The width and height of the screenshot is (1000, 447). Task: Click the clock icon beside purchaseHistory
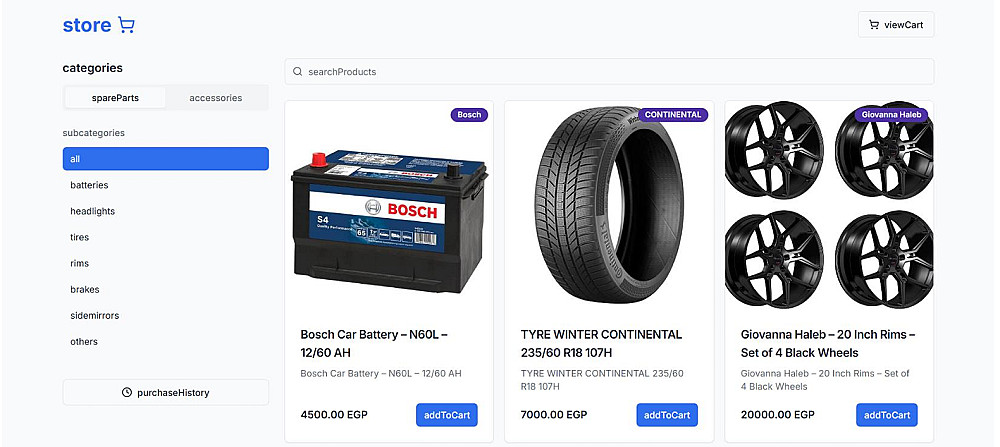pos(127,393)
